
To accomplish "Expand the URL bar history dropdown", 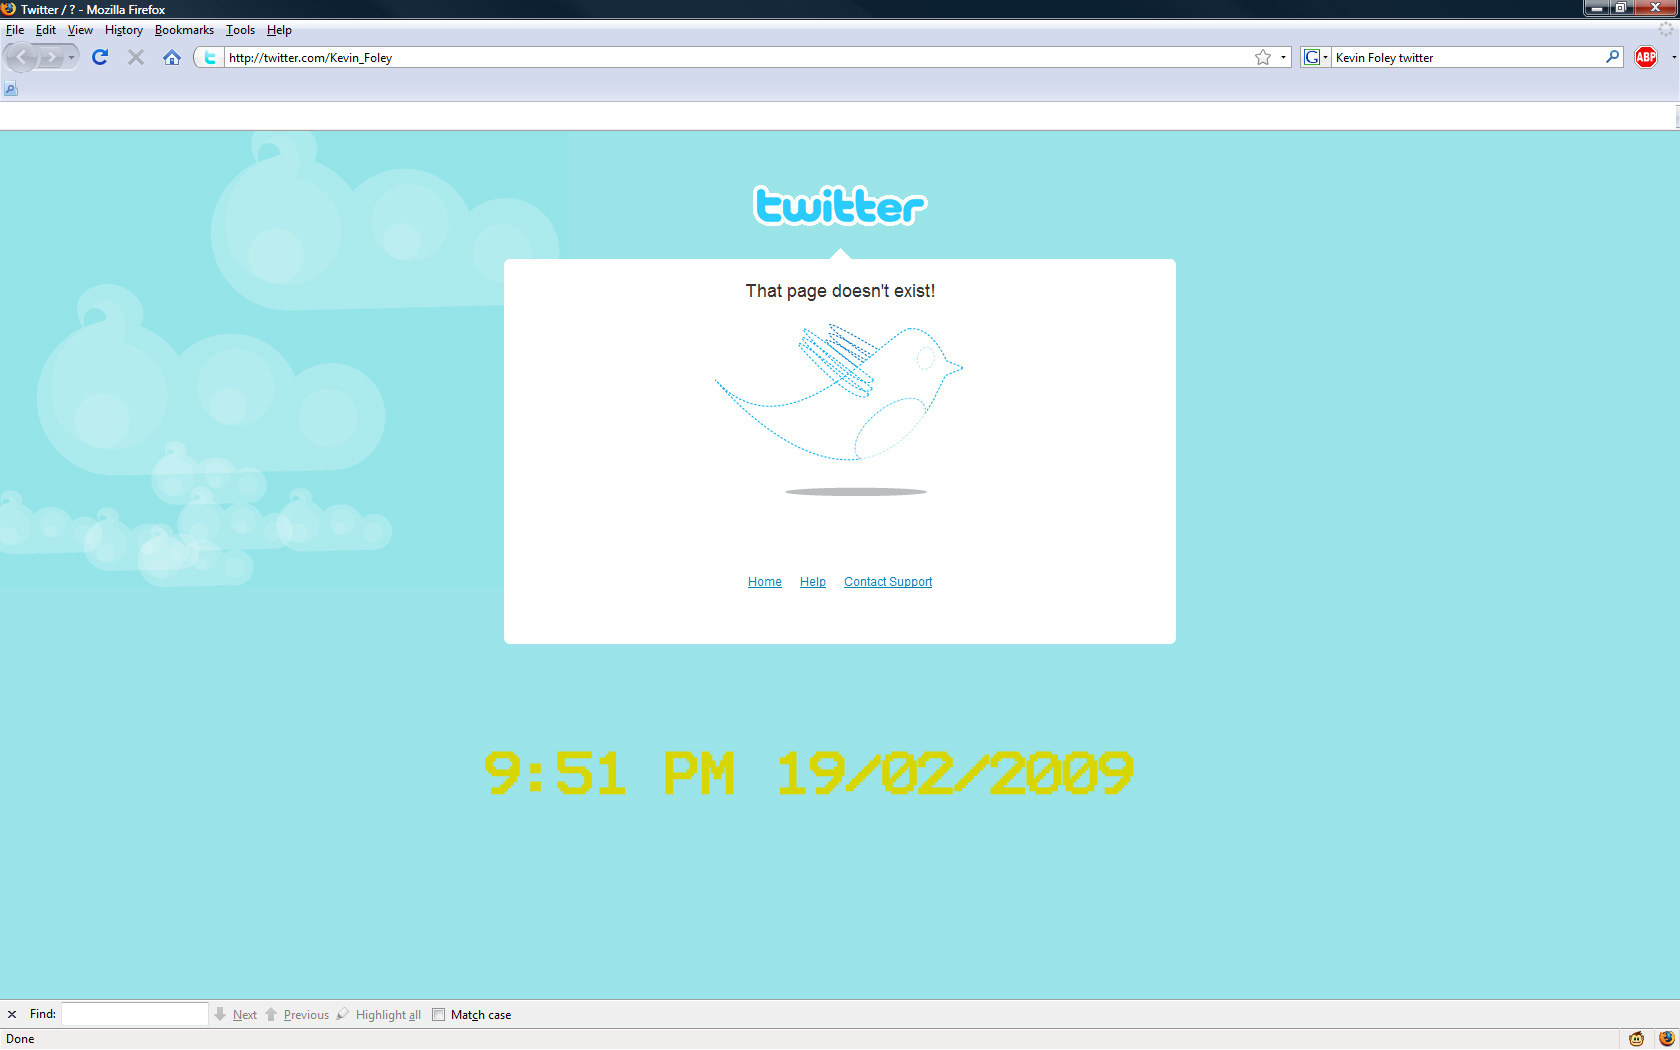I will (1283, 57).
